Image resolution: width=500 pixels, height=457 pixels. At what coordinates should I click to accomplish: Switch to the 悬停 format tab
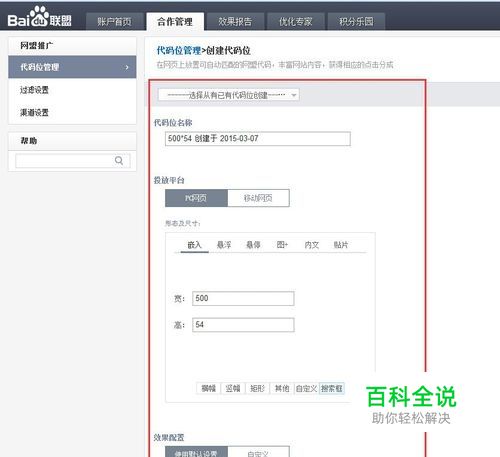[253, 245]
